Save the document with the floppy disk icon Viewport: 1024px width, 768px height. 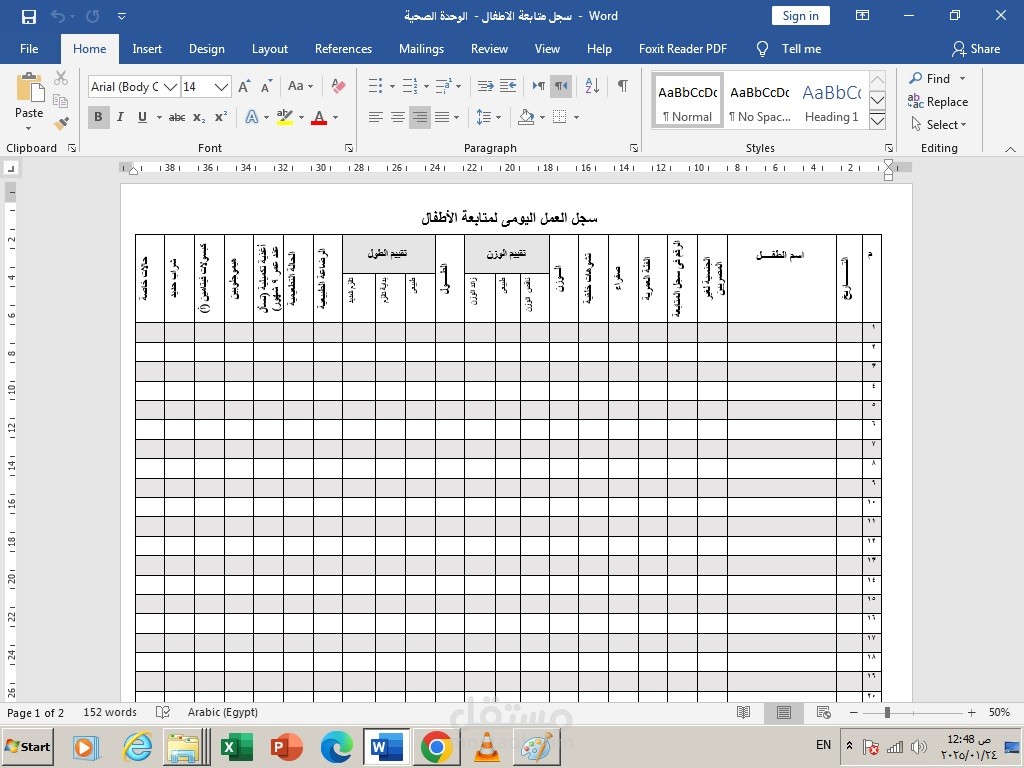point(29,16)
